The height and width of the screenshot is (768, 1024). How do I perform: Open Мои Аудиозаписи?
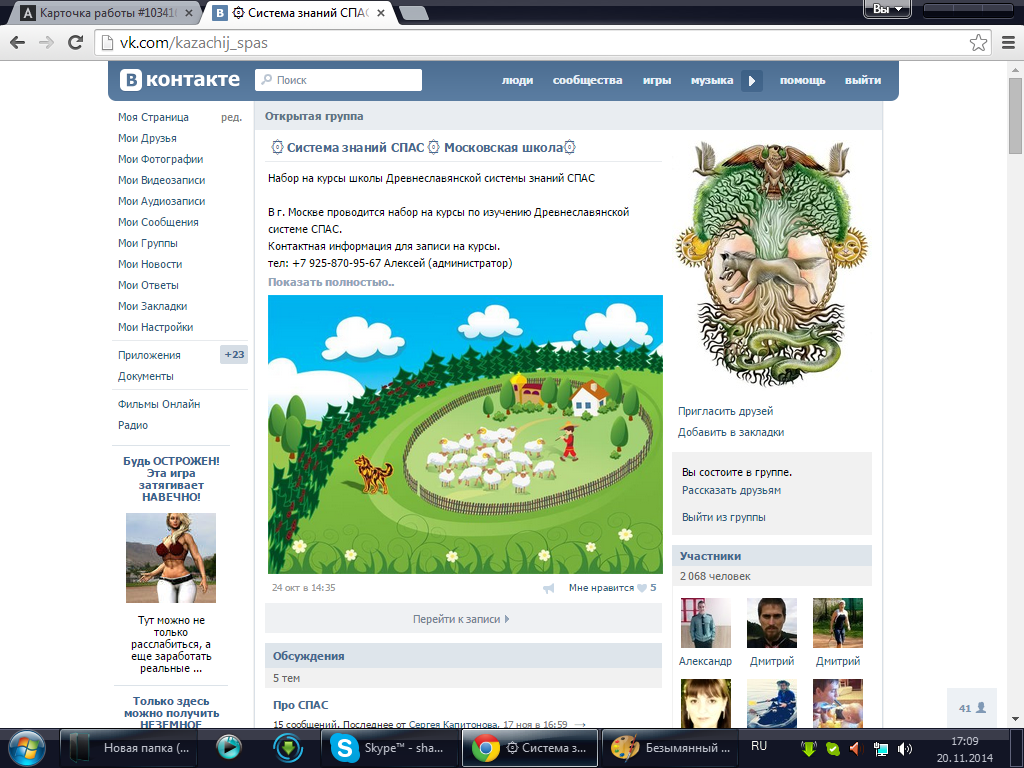161,200
